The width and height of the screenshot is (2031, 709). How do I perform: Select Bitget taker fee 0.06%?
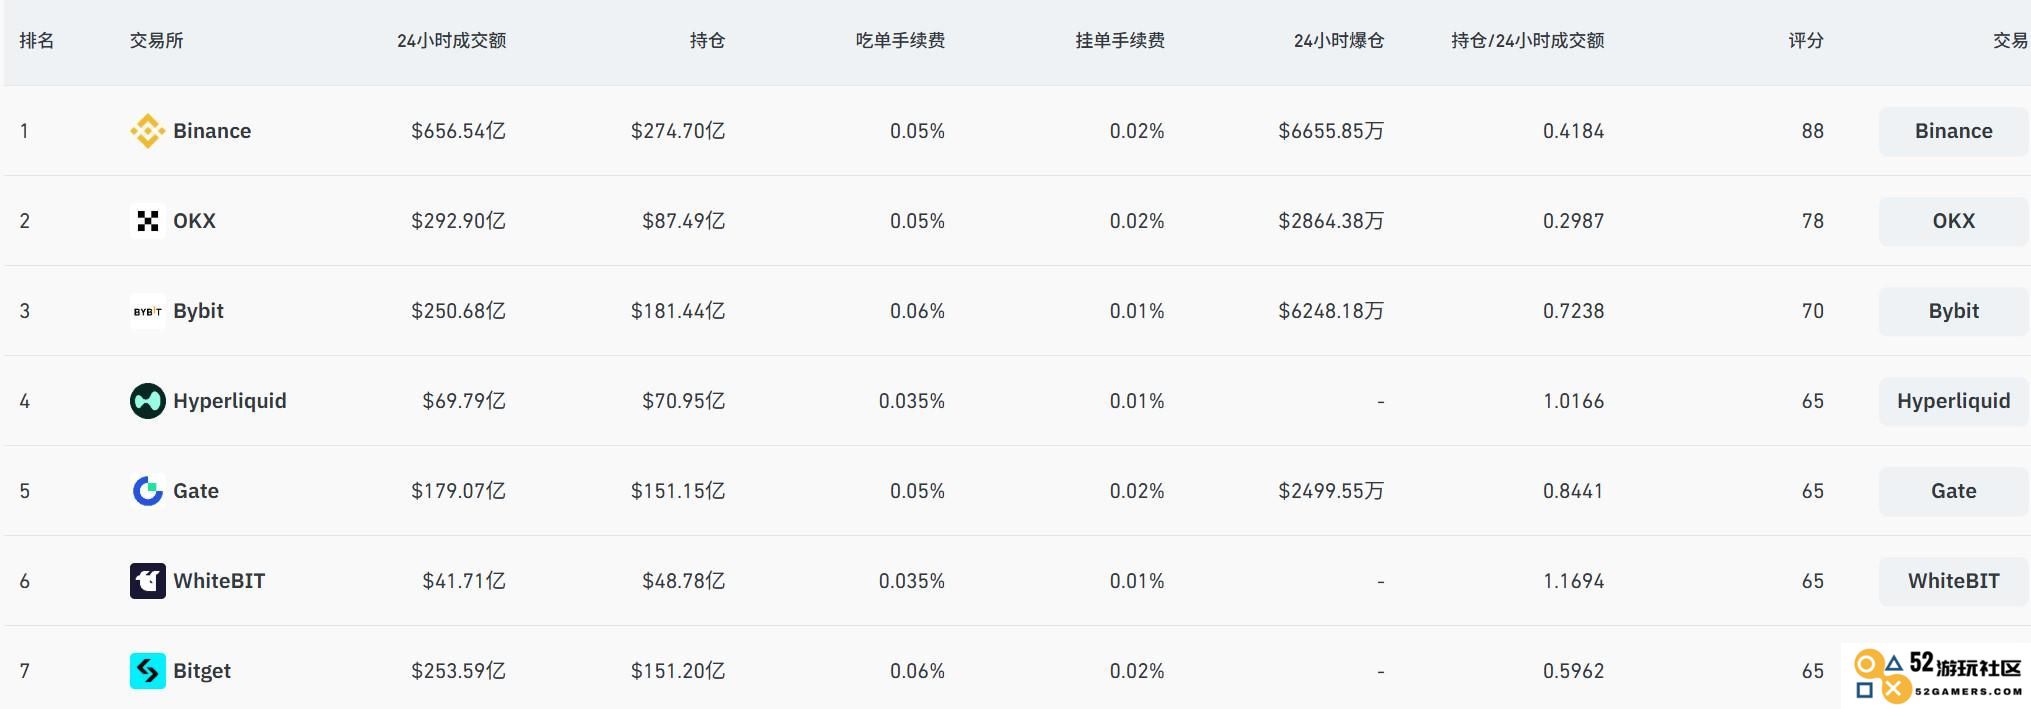[x=918, y=671]
